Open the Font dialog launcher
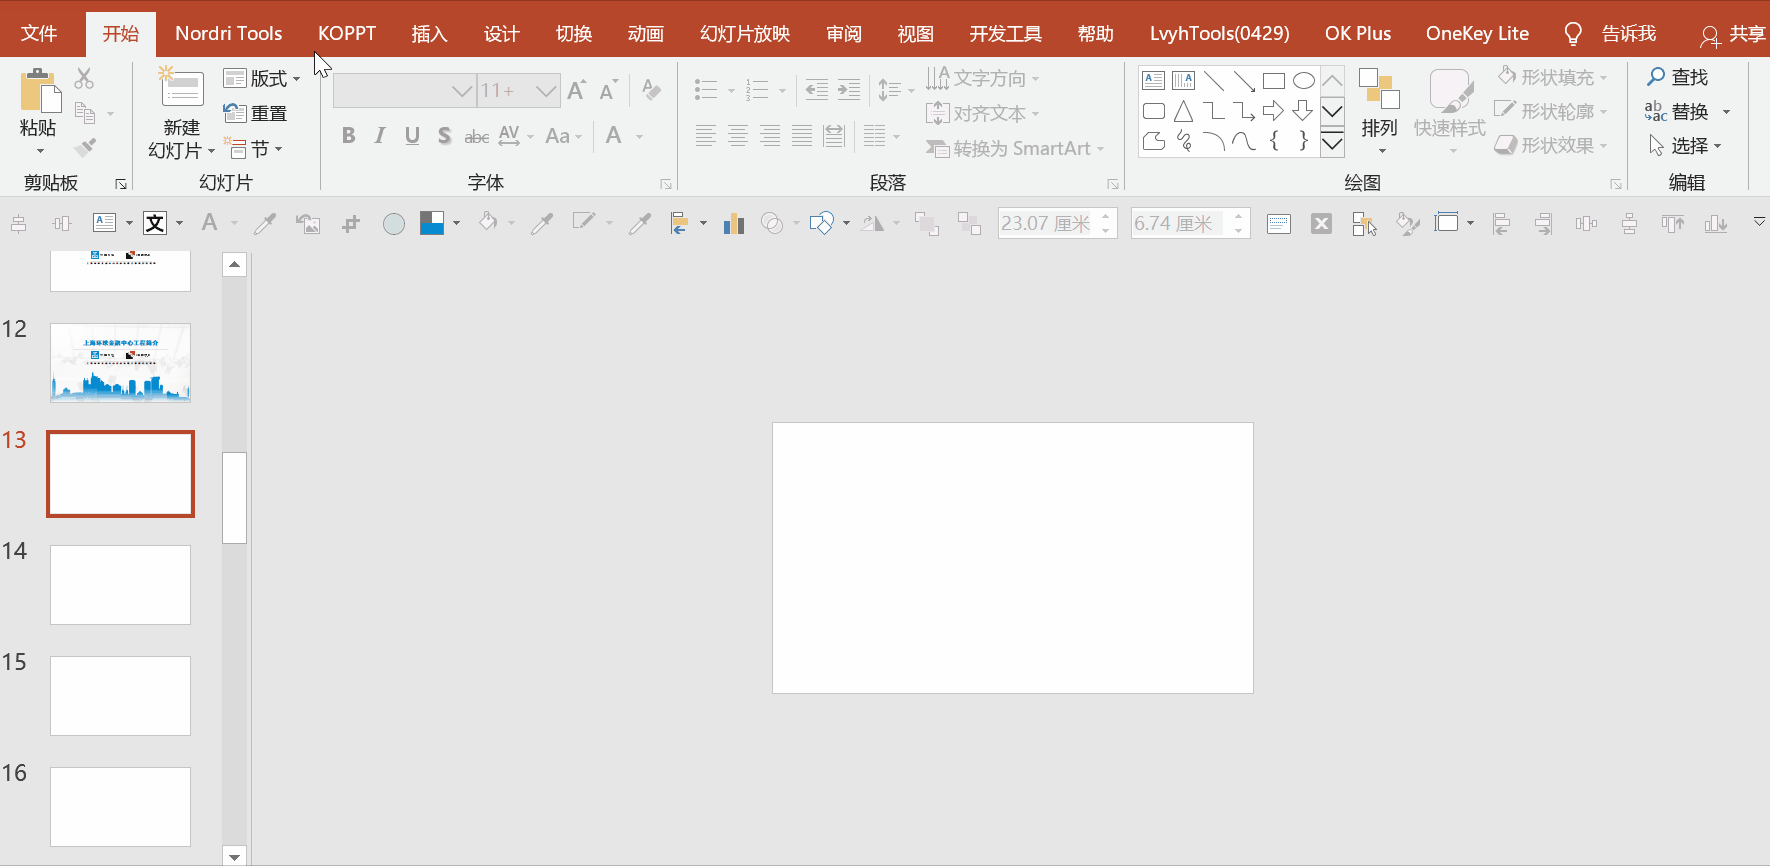The width and height of the screenshot is (1770, 866). pos(665,184)
